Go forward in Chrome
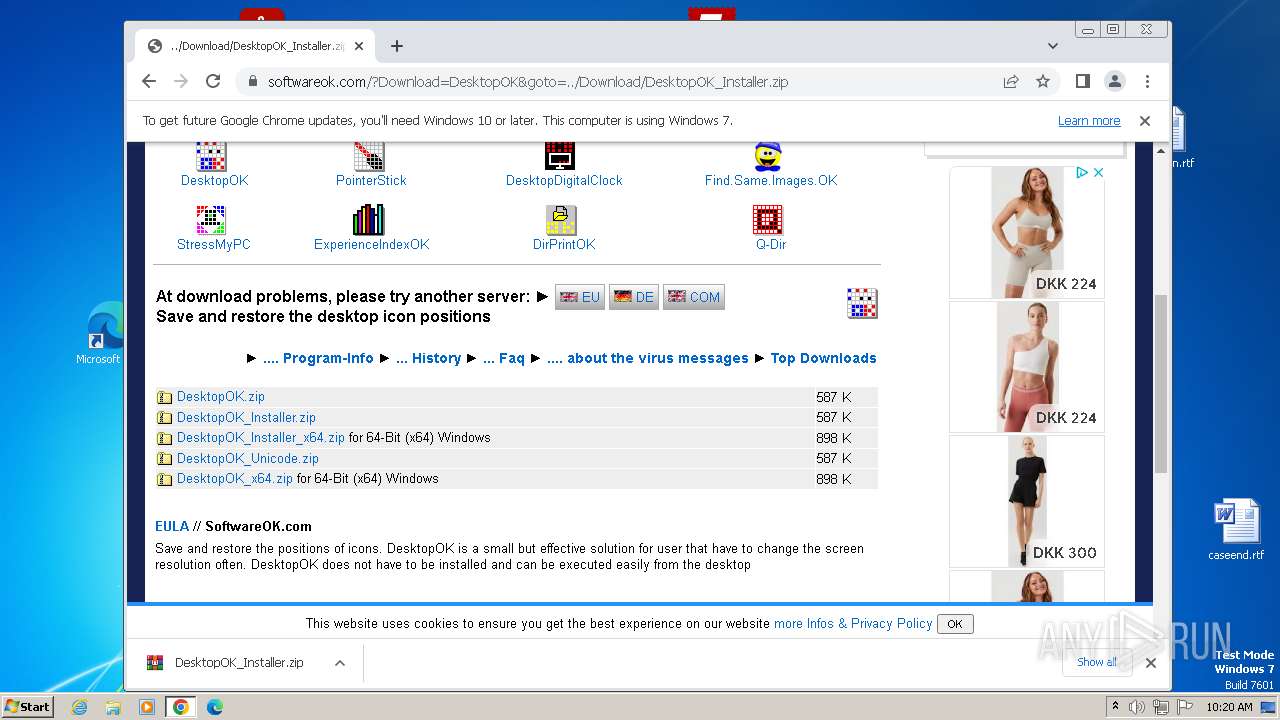Image resolution: width=1280 pixels, height=720 pixels. (181, 81)
